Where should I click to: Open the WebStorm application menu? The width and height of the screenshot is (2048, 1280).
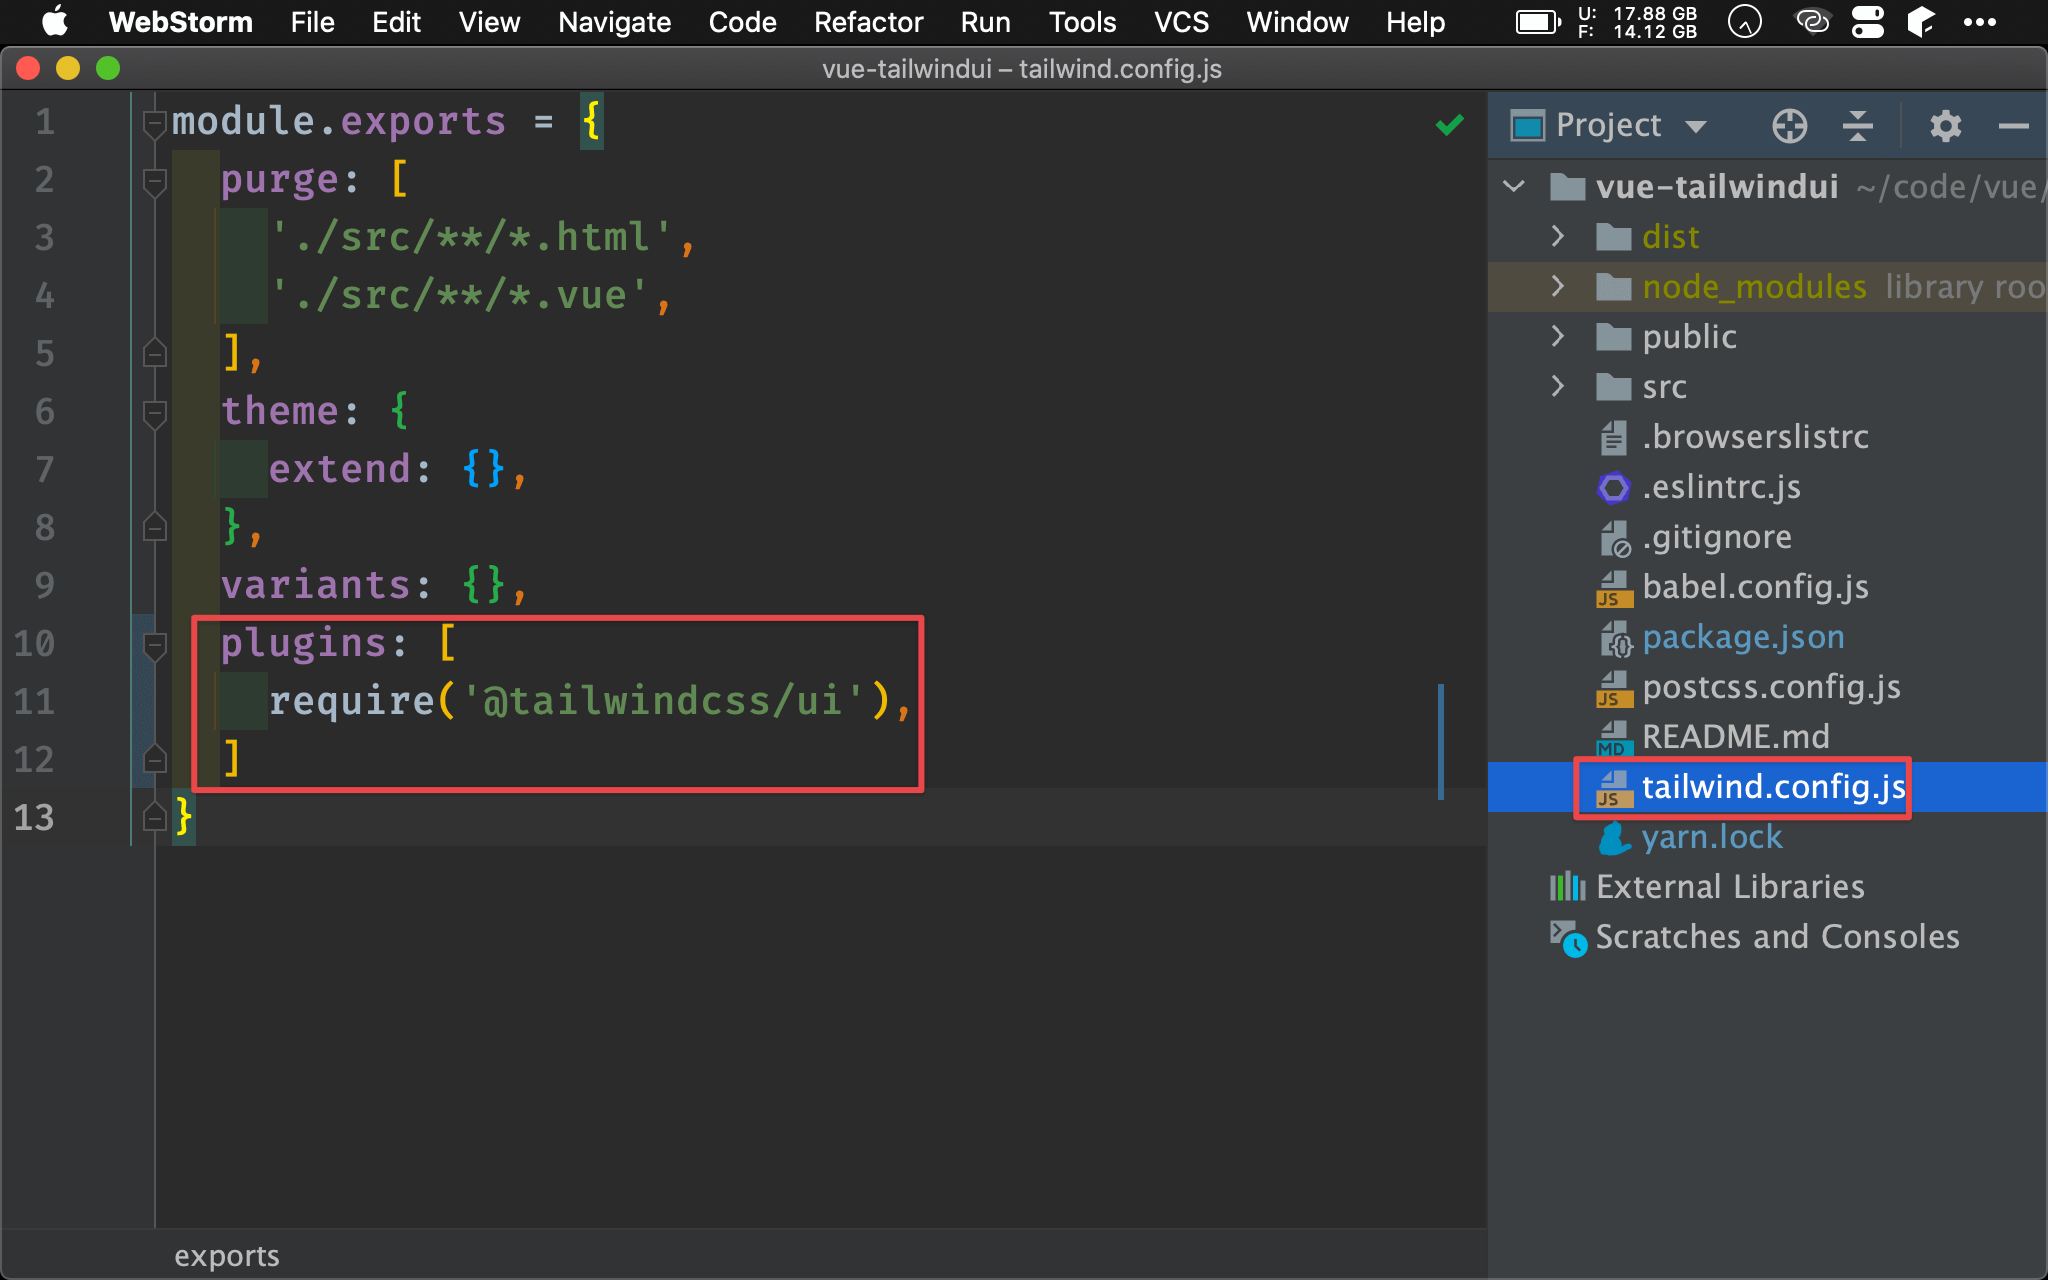click(180, 22)
